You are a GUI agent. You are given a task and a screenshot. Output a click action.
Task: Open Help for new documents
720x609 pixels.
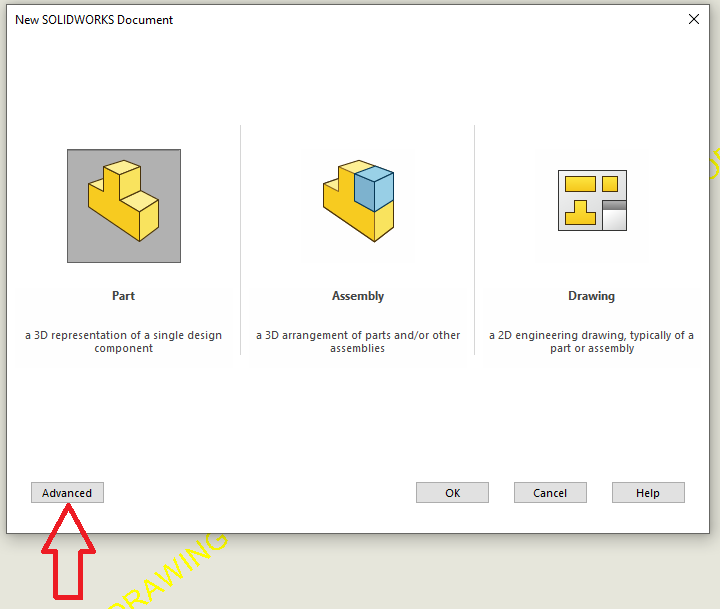(x=648, y=492)
